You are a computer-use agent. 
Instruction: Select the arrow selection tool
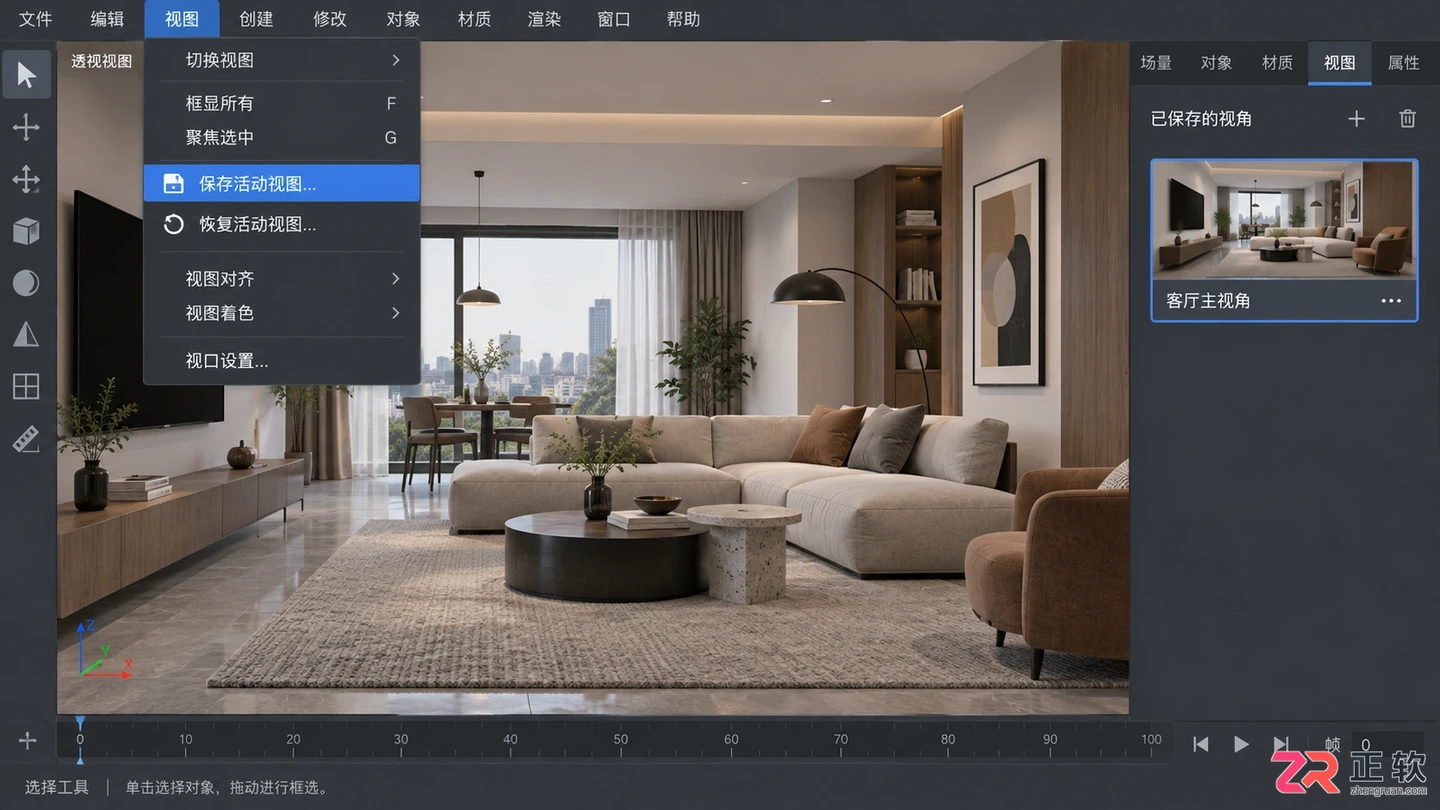point(26,75)
